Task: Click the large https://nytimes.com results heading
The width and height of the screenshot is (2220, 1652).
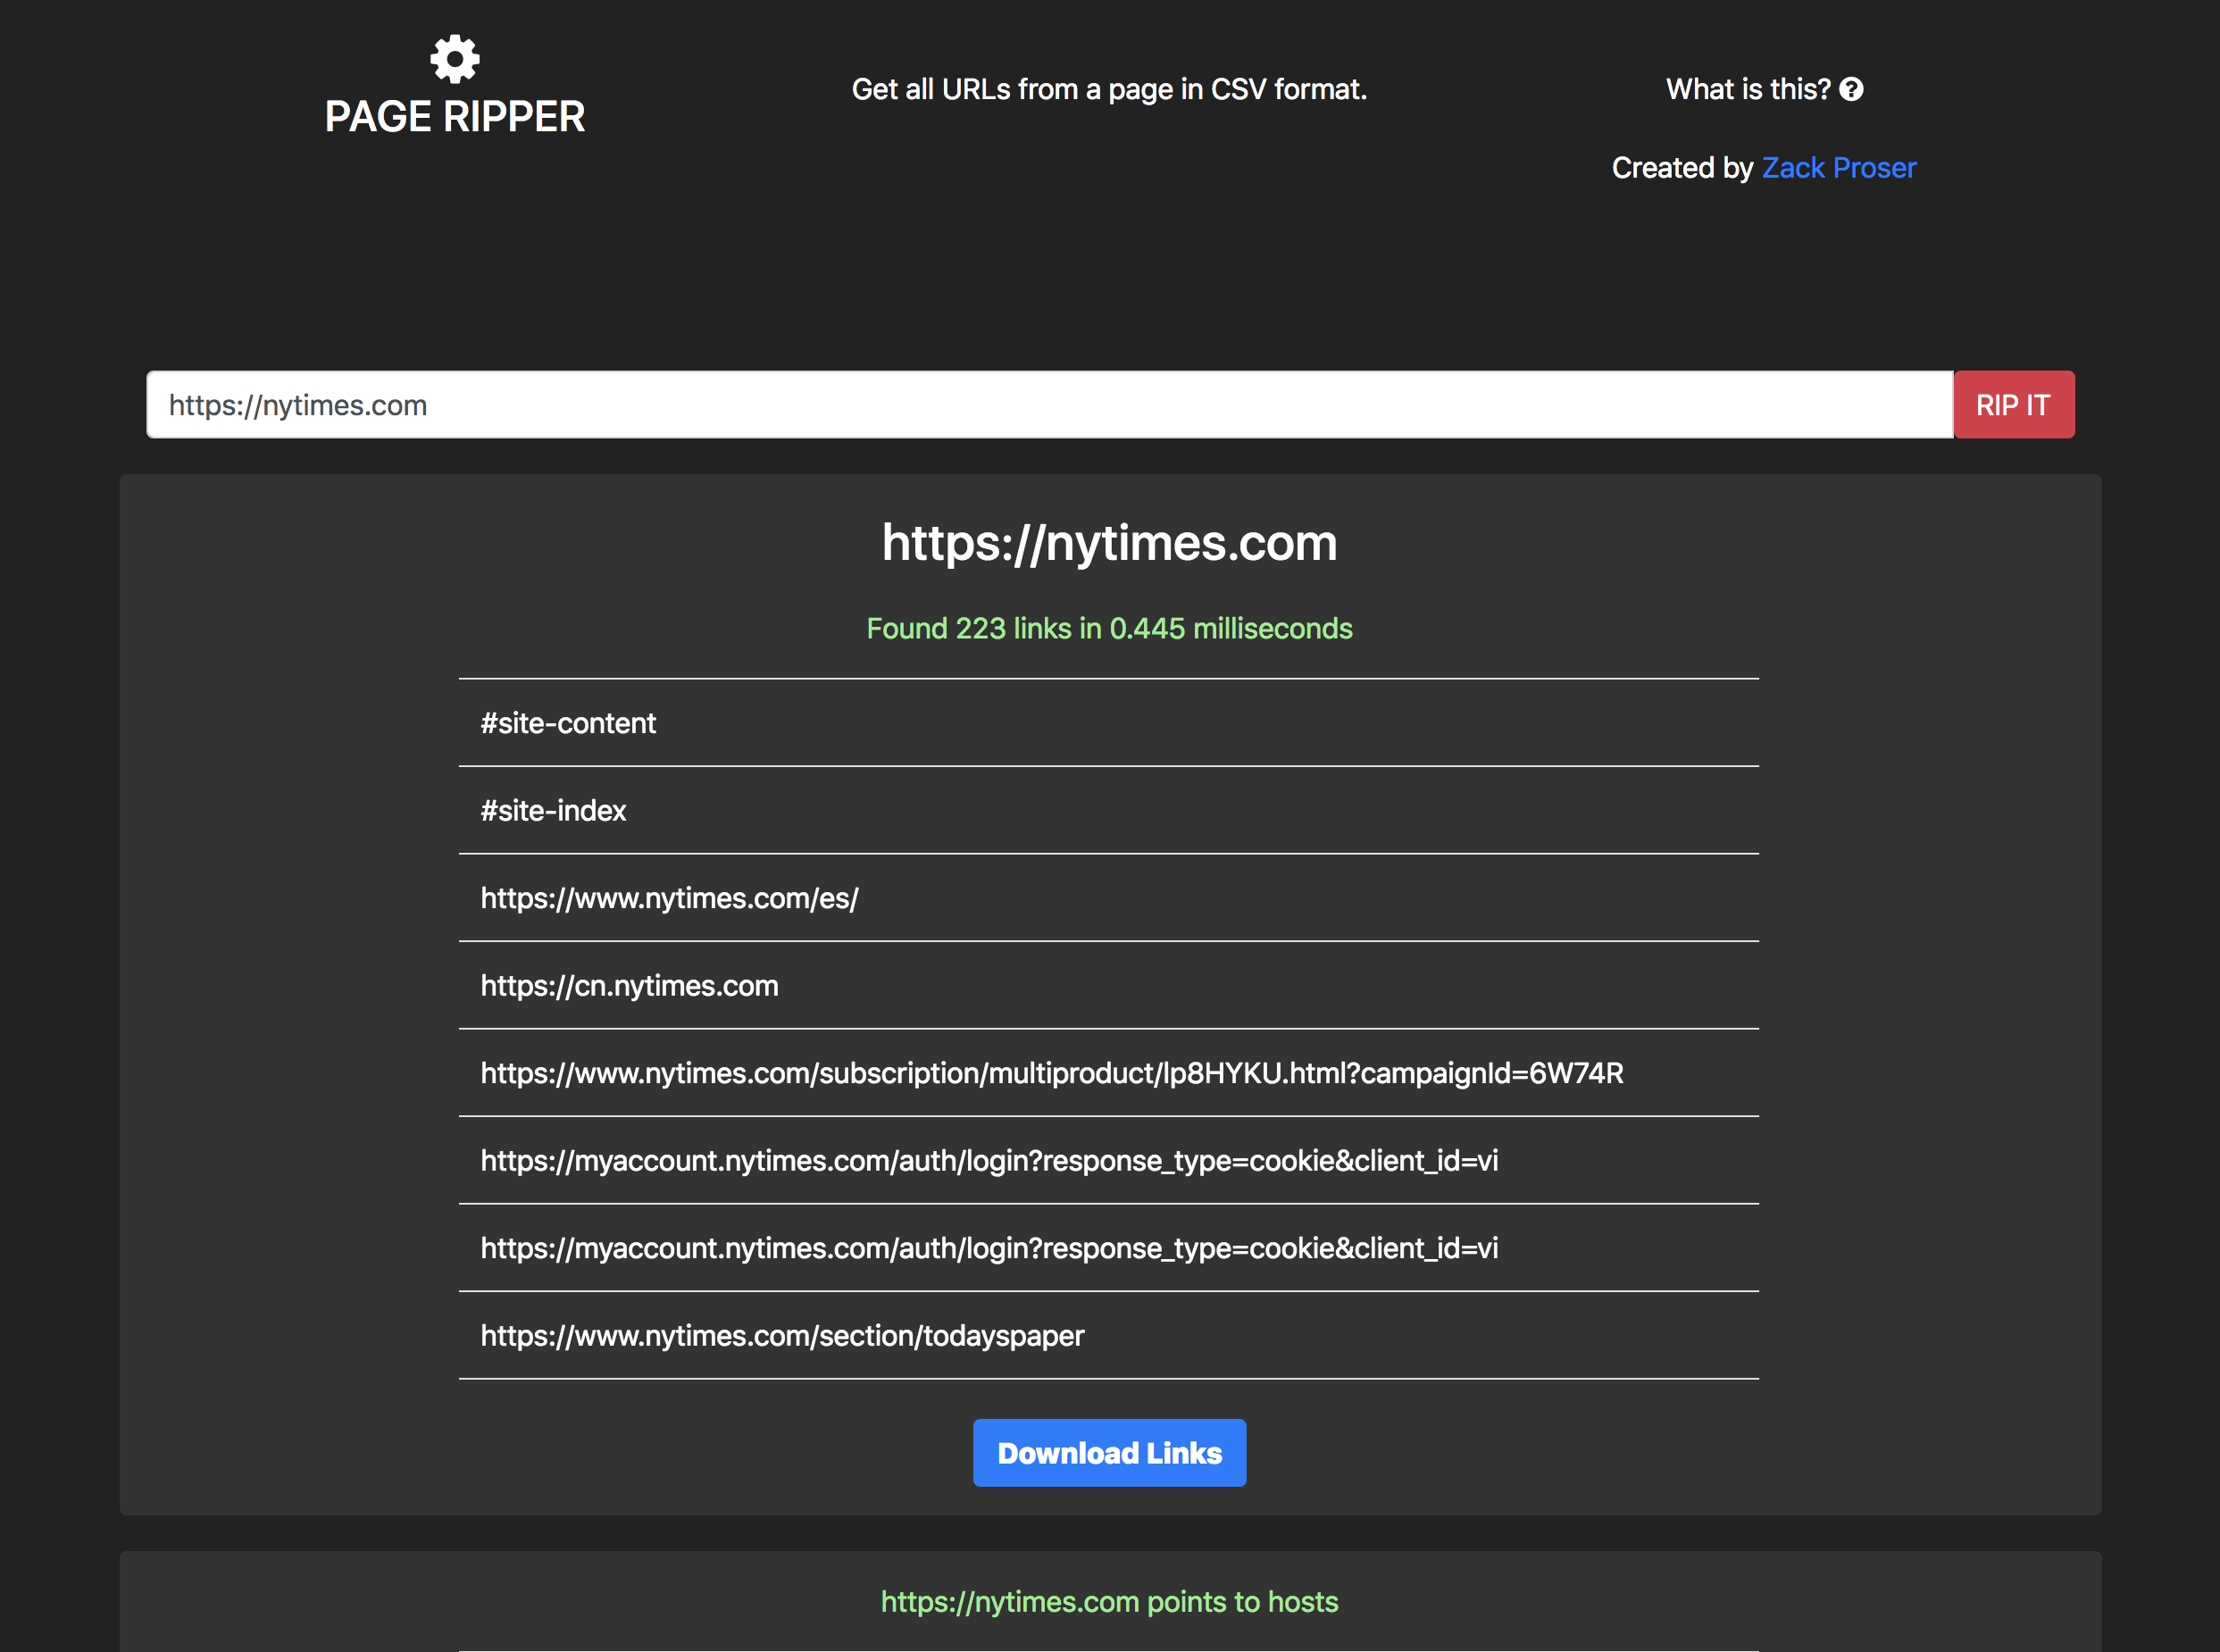Action: tap(1109, 543)
